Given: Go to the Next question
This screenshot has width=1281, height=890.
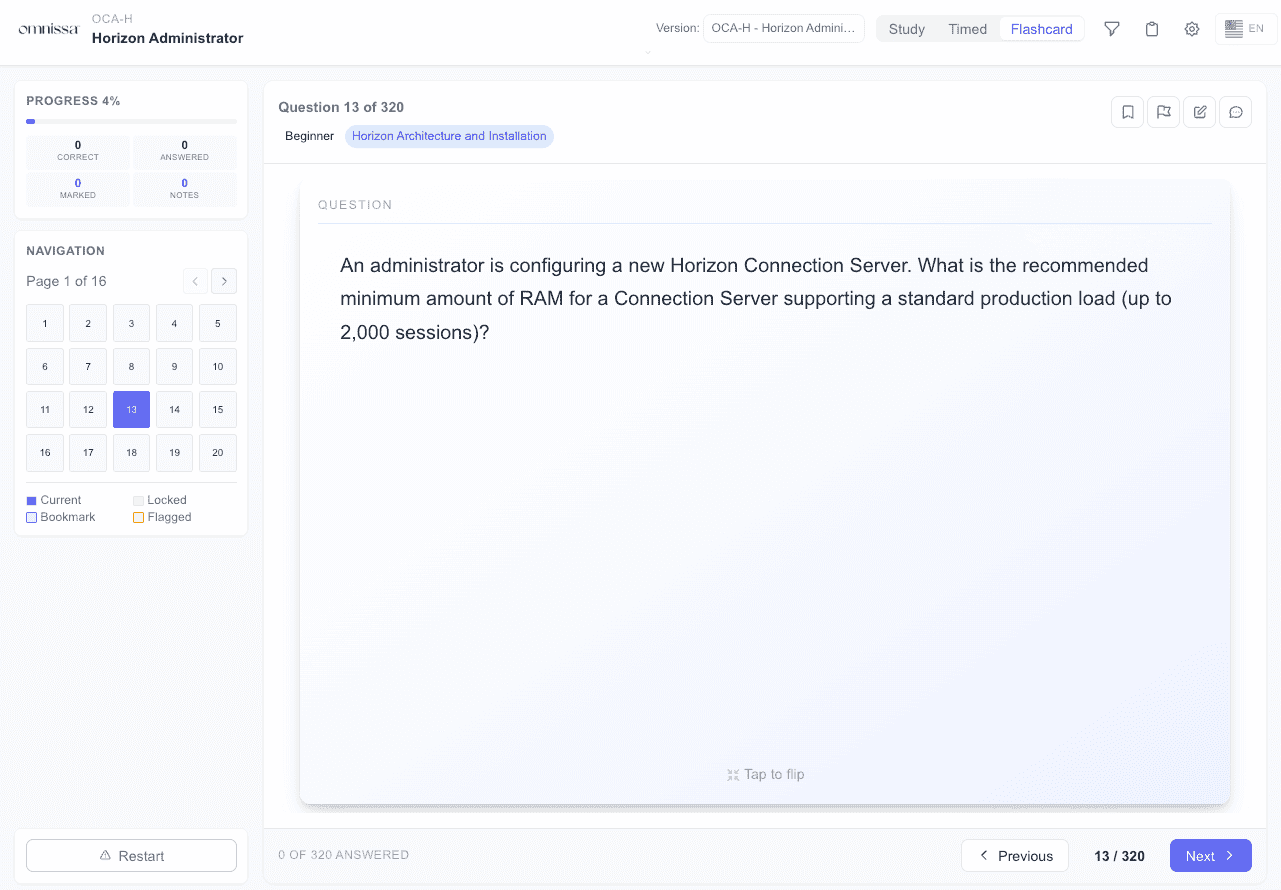Looking at the screenshot, I should click(1211, 856).
